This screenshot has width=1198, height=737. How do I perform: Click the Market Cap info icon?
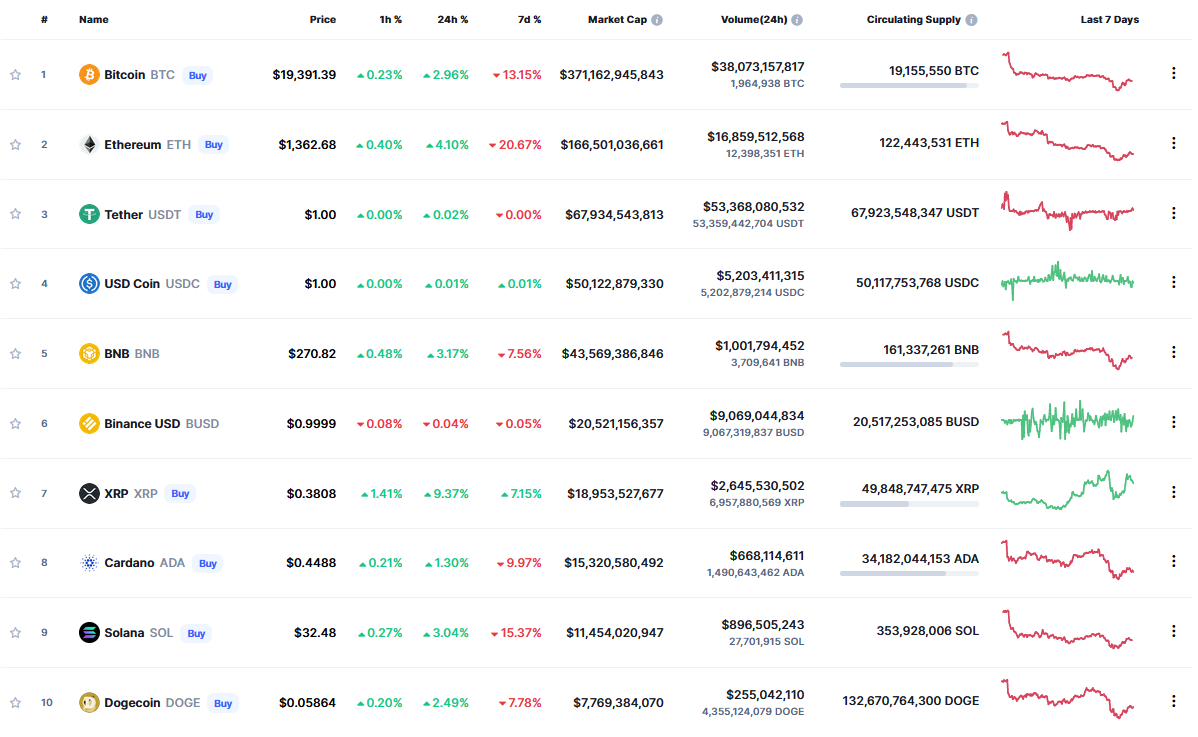[657, 20]
